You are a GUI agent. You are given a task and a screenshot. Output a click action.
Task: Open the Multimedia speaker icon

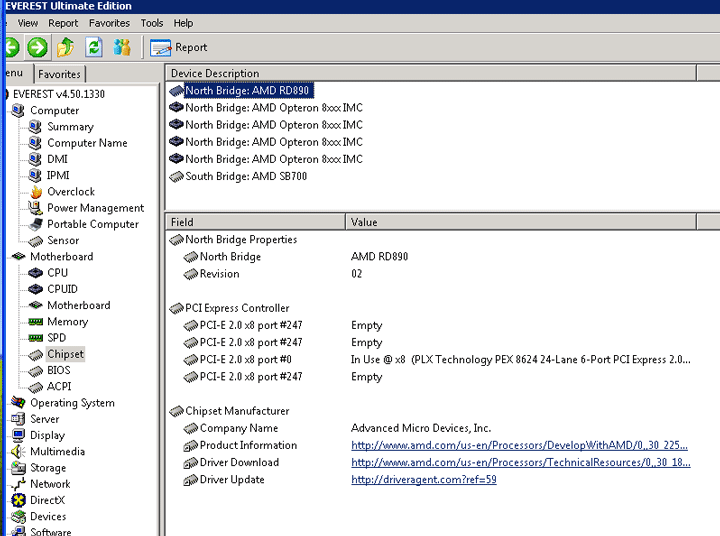click(x=18, y=451)
